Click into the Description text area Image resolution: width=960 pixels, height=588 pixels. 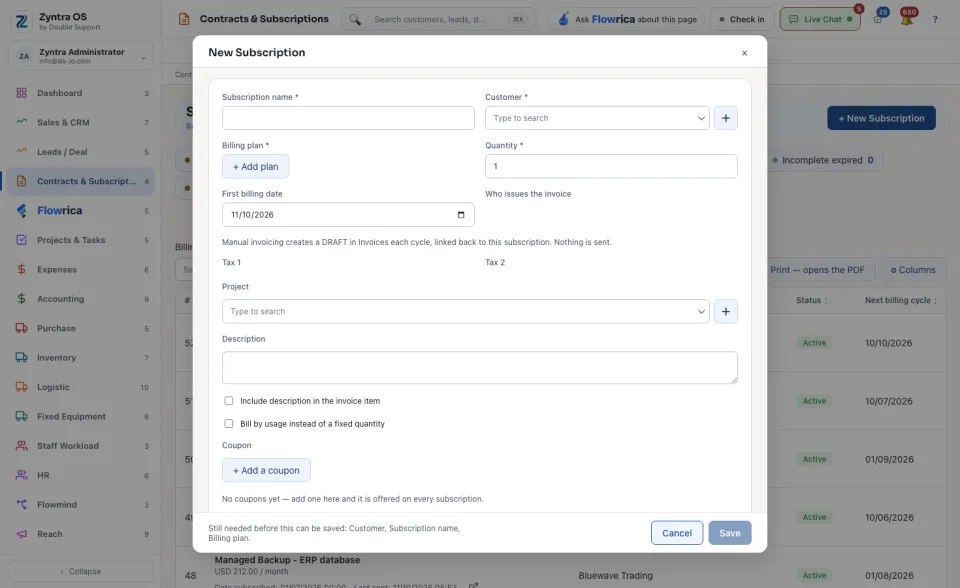click(x=479, y=368)
